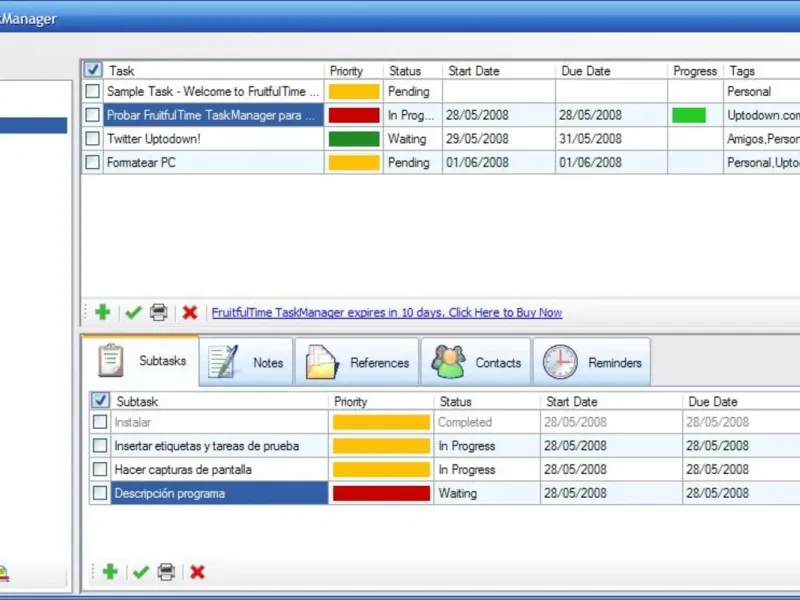Toggle the select-all checkbox in Subtask header
The image size is (800, 600).
click(x=100, y=401)
